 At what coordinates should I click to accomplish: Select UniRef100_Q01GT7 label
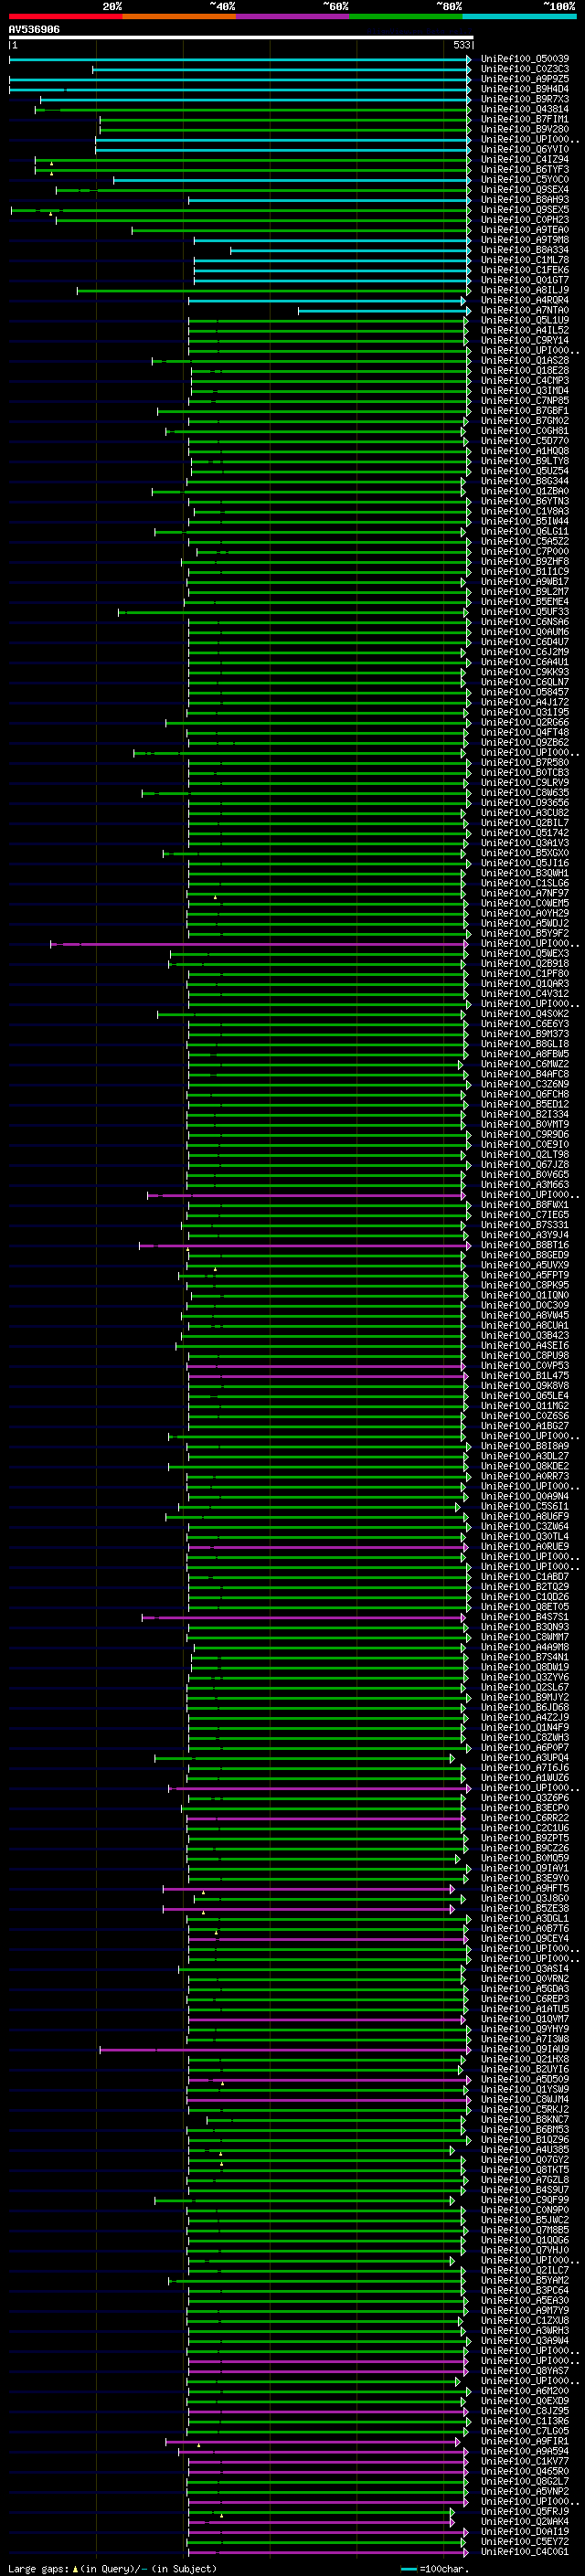[525, 280]
